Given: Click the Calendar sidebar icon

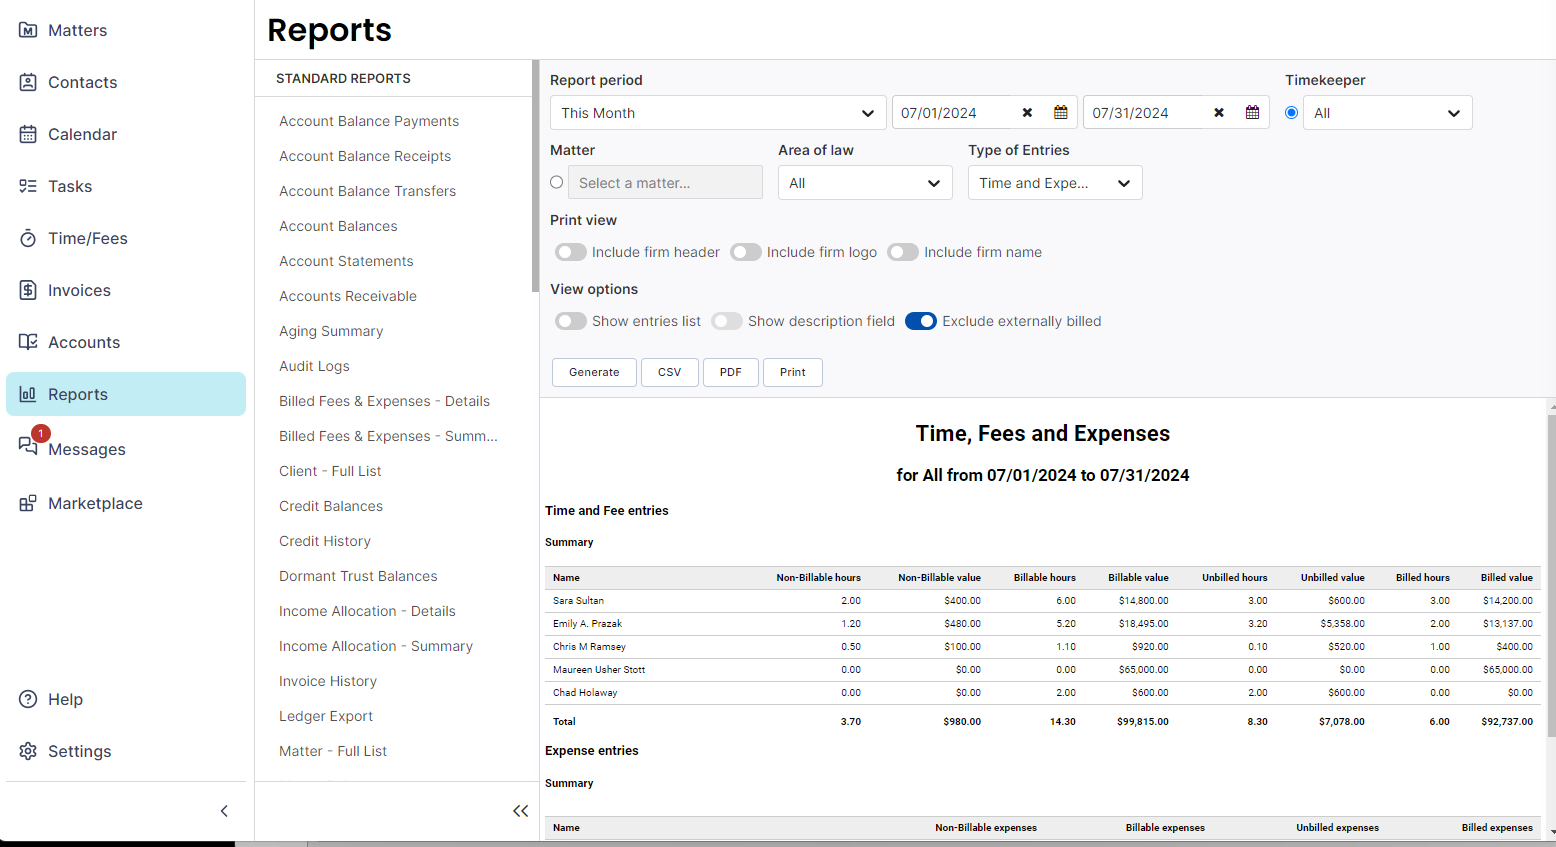Looking at the screenshot, I should pyautogui.click(x=28, y=134).
